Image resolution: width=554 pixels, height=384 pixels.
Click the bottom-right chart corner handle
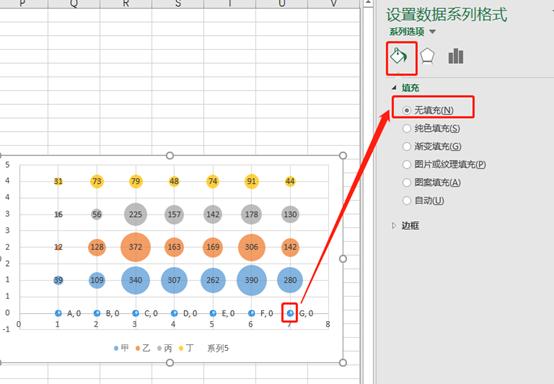click(343, 363)
